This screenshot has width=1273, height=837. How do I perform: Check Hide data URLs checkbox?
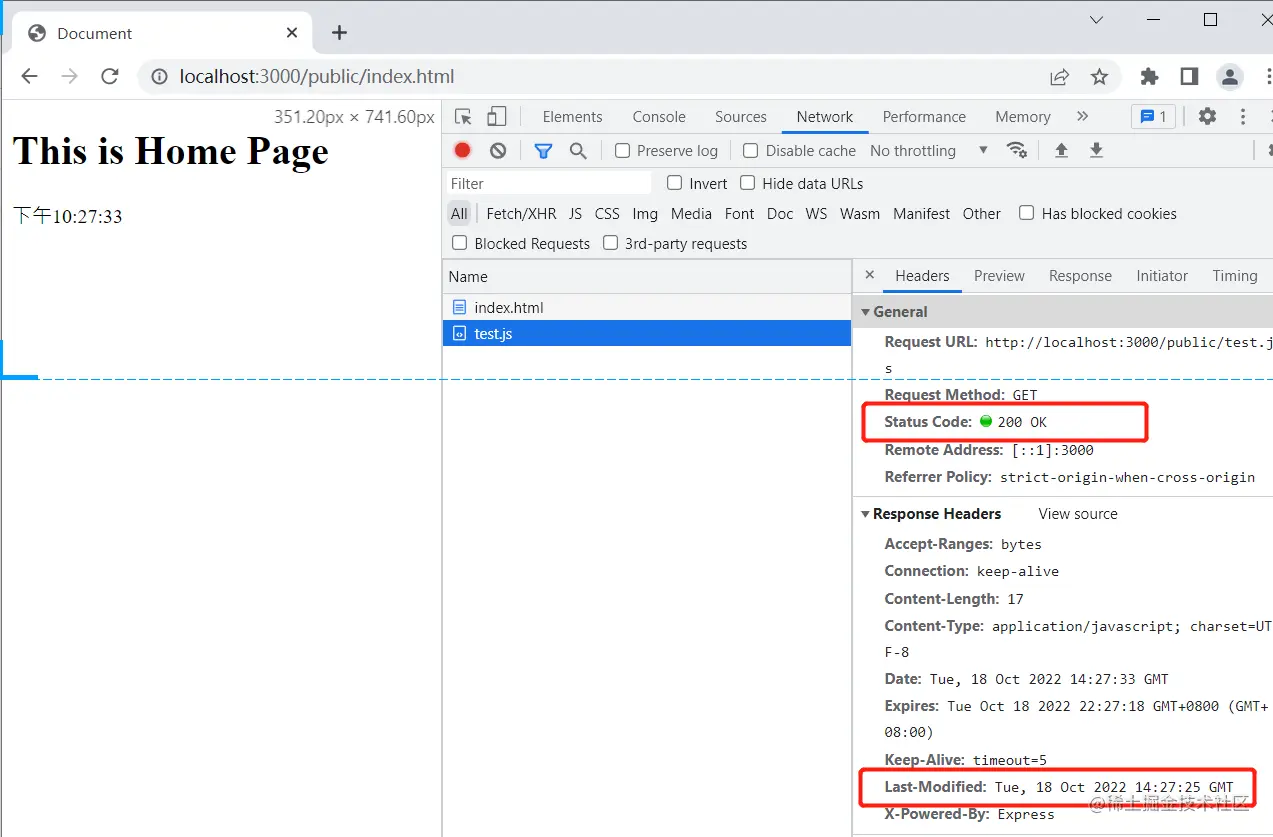748,183
